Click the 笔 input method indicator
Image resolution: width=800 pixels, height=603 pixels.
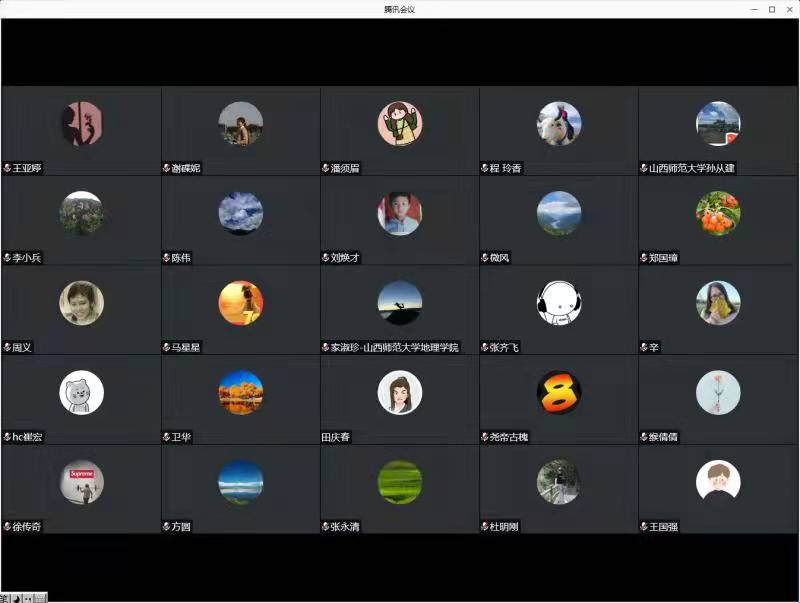coord(5,598)
